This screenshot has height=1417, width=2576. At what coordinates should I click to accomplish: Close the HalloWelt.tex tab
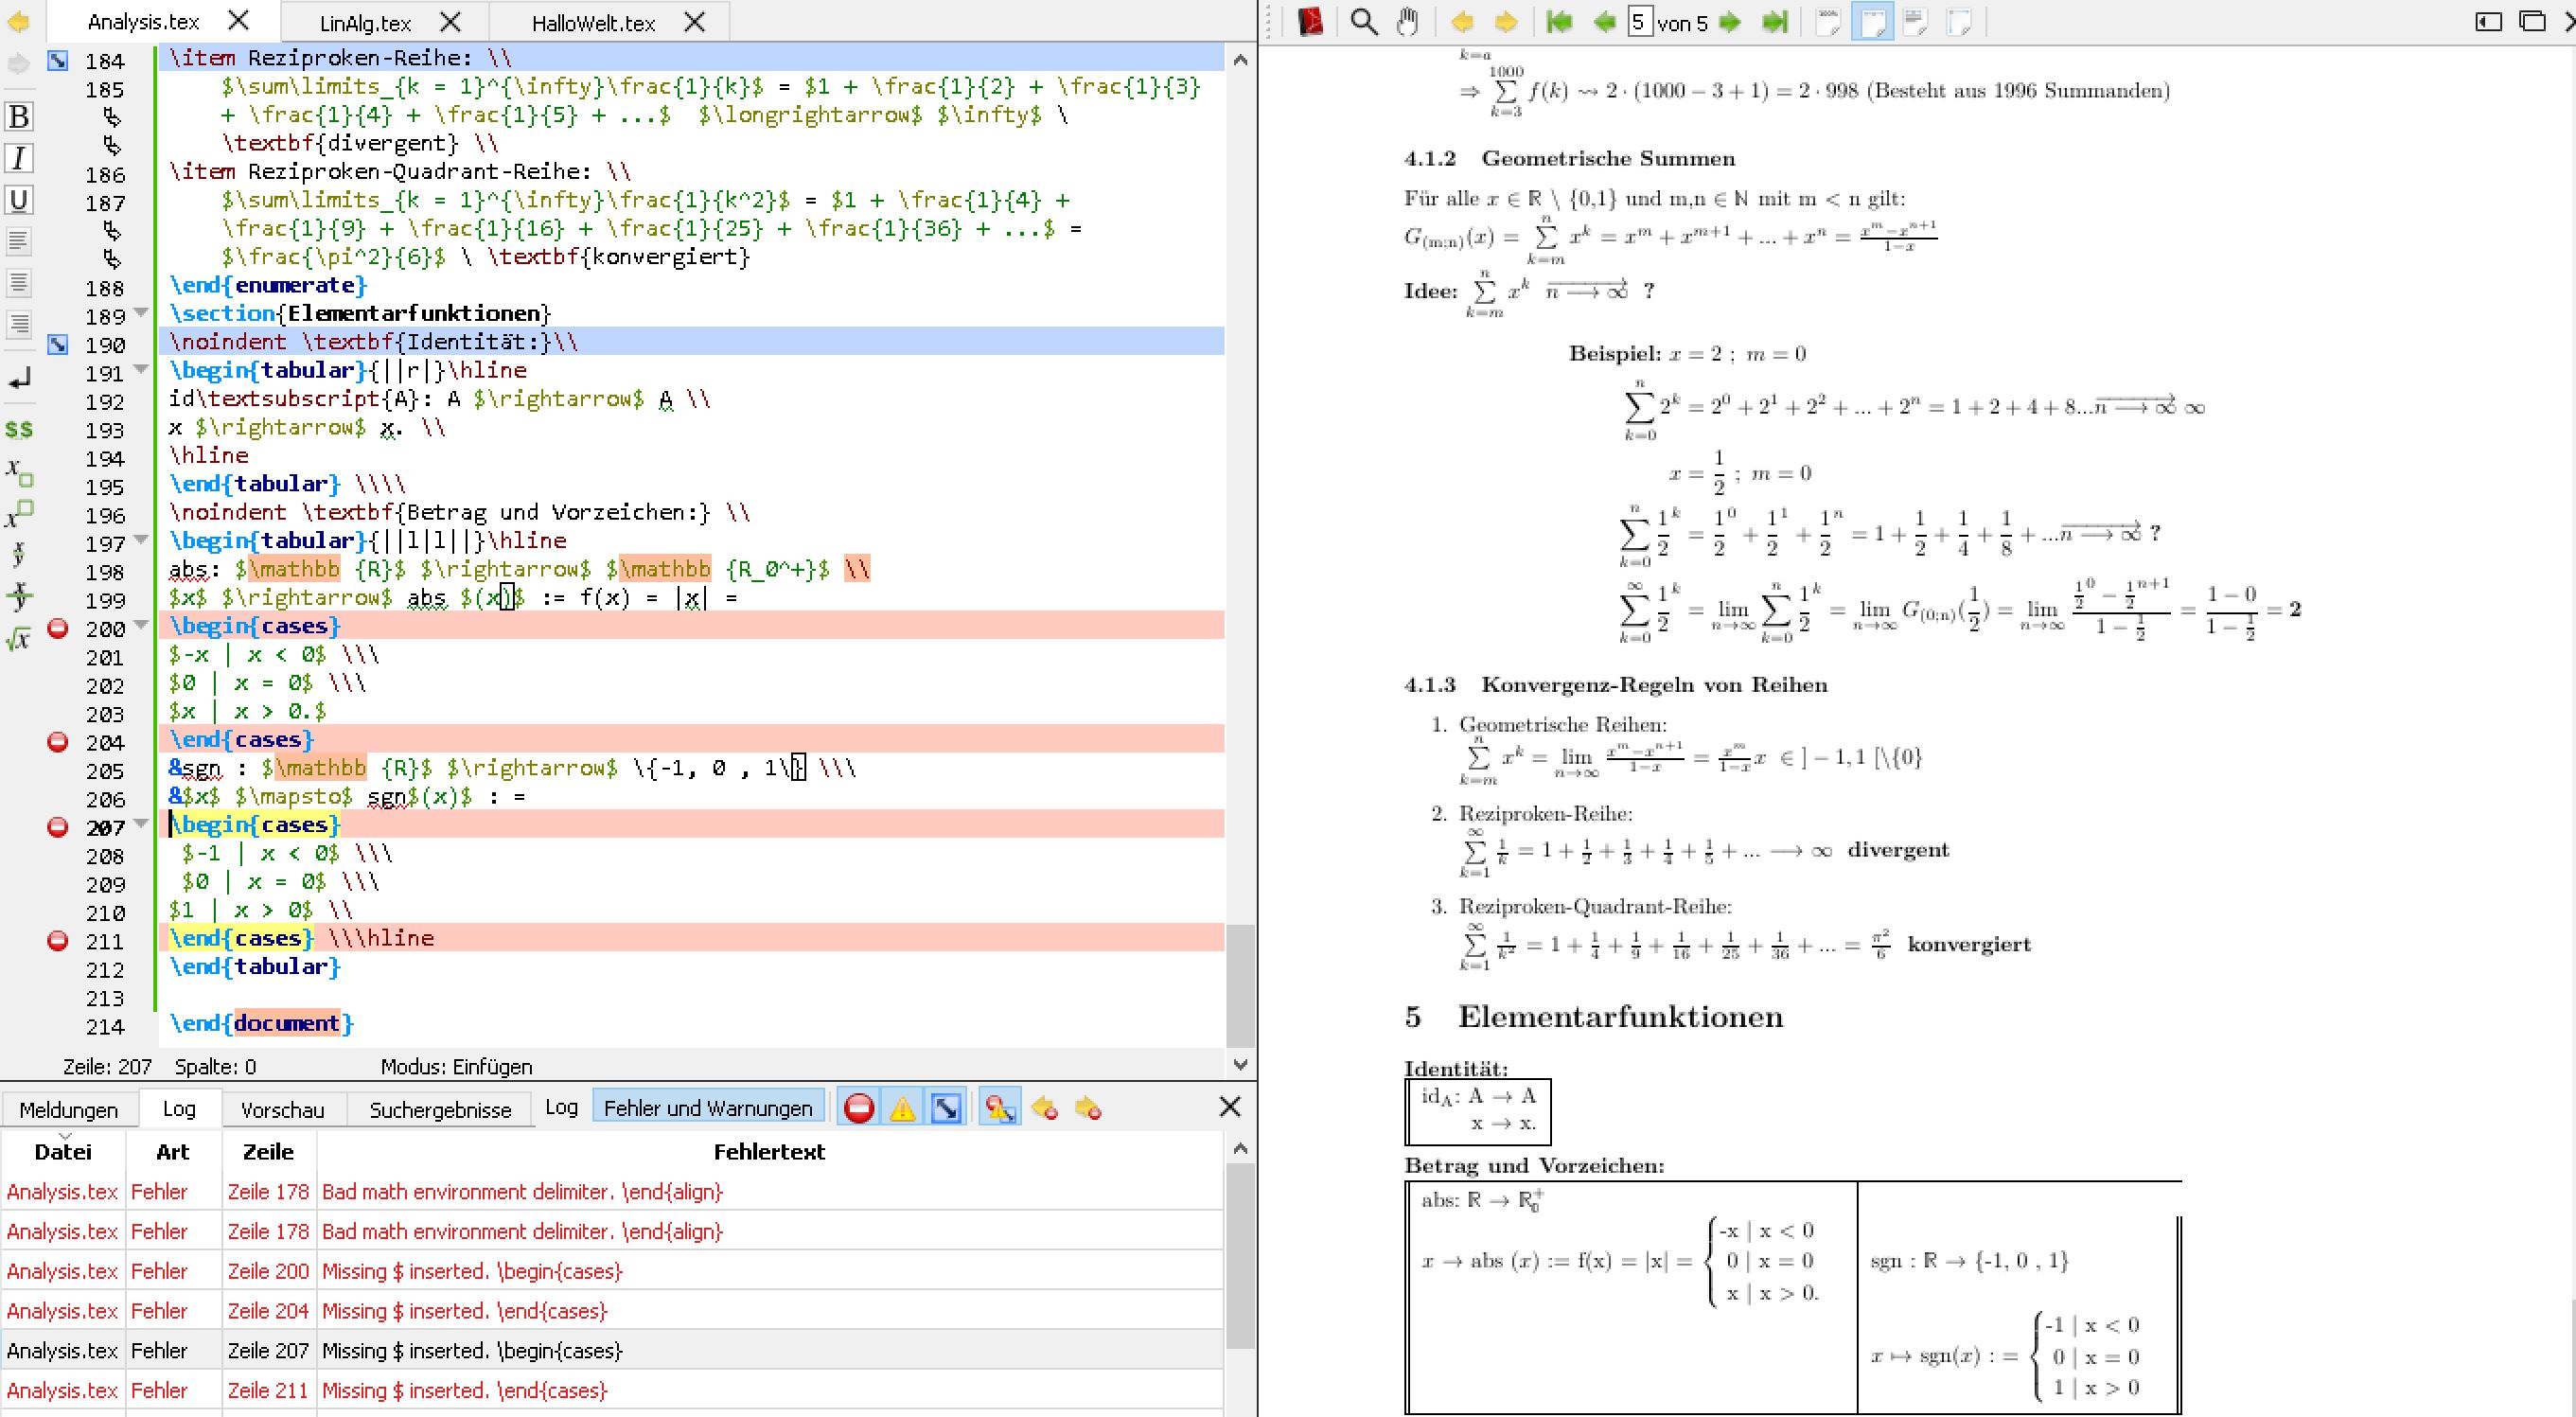[694, 22]
